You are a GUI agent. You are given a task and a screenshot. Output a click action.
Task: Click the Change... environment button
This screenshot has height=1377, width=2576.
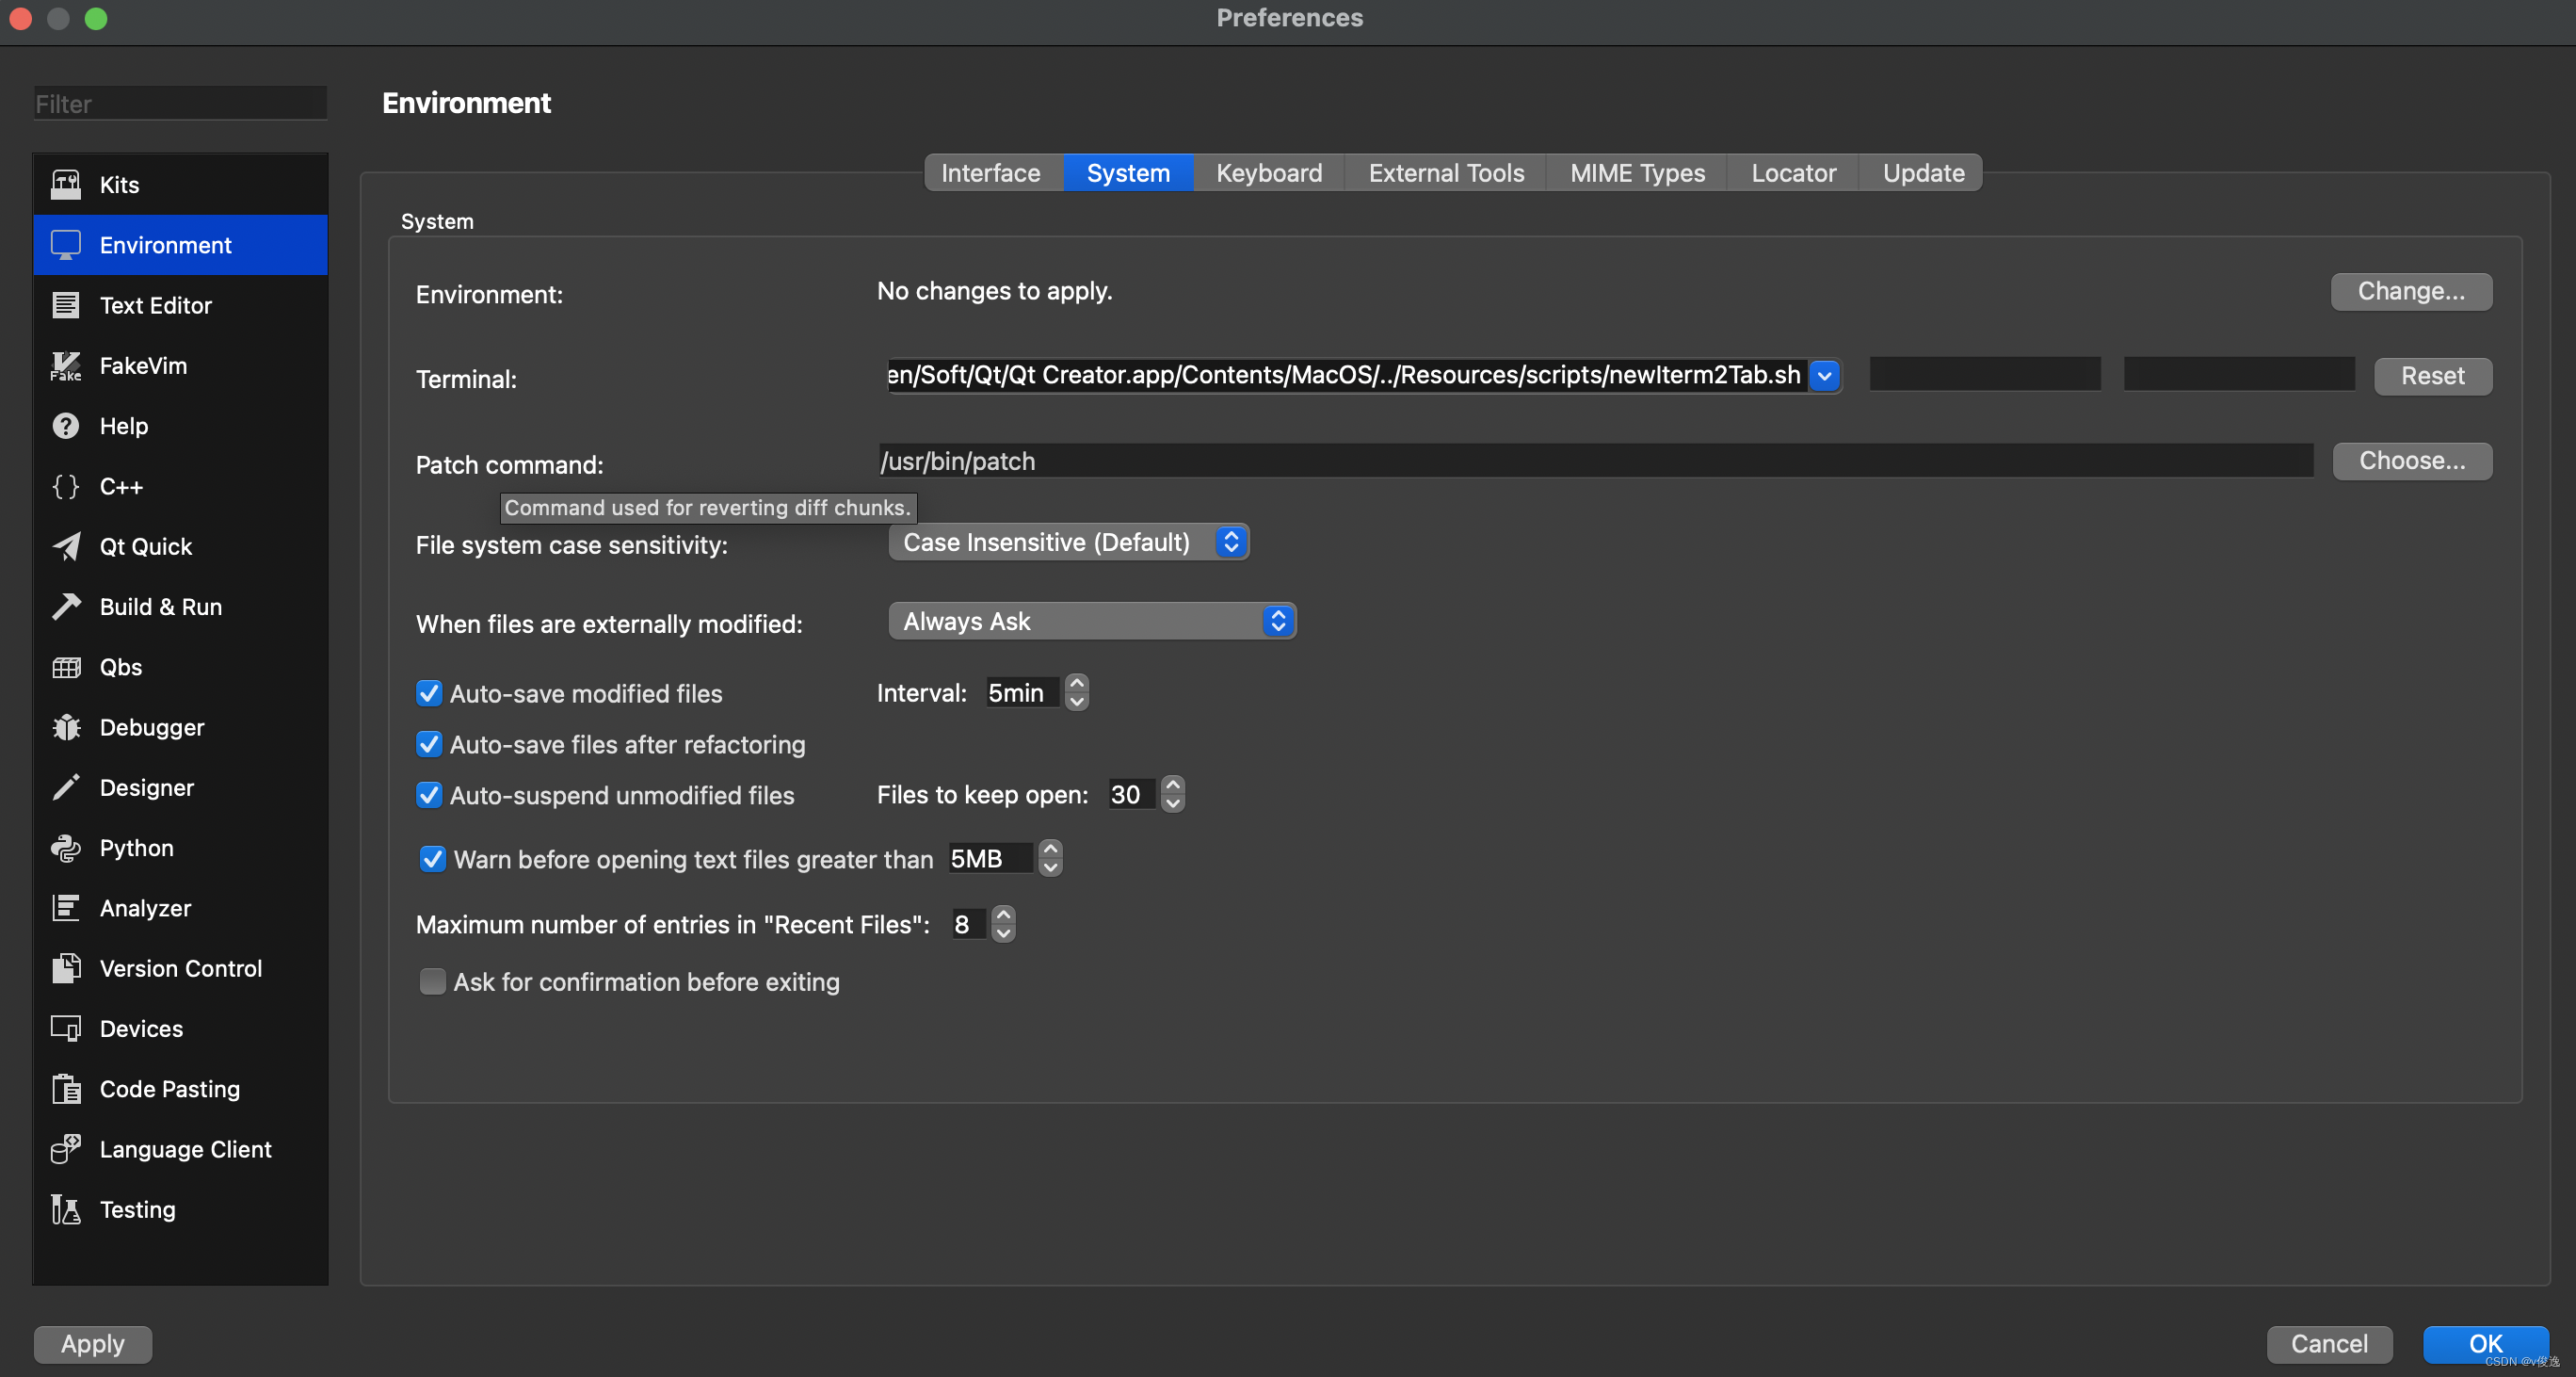2410,291
